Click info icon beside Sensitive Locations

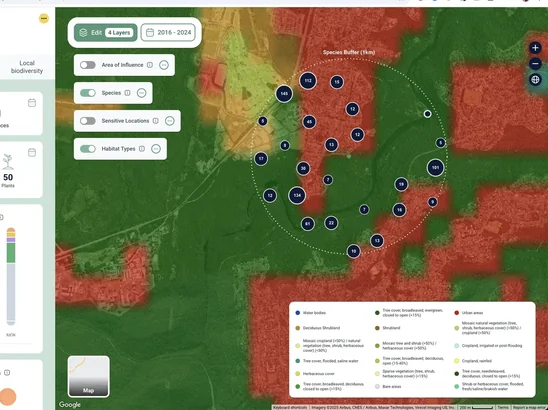pos(156,121)
